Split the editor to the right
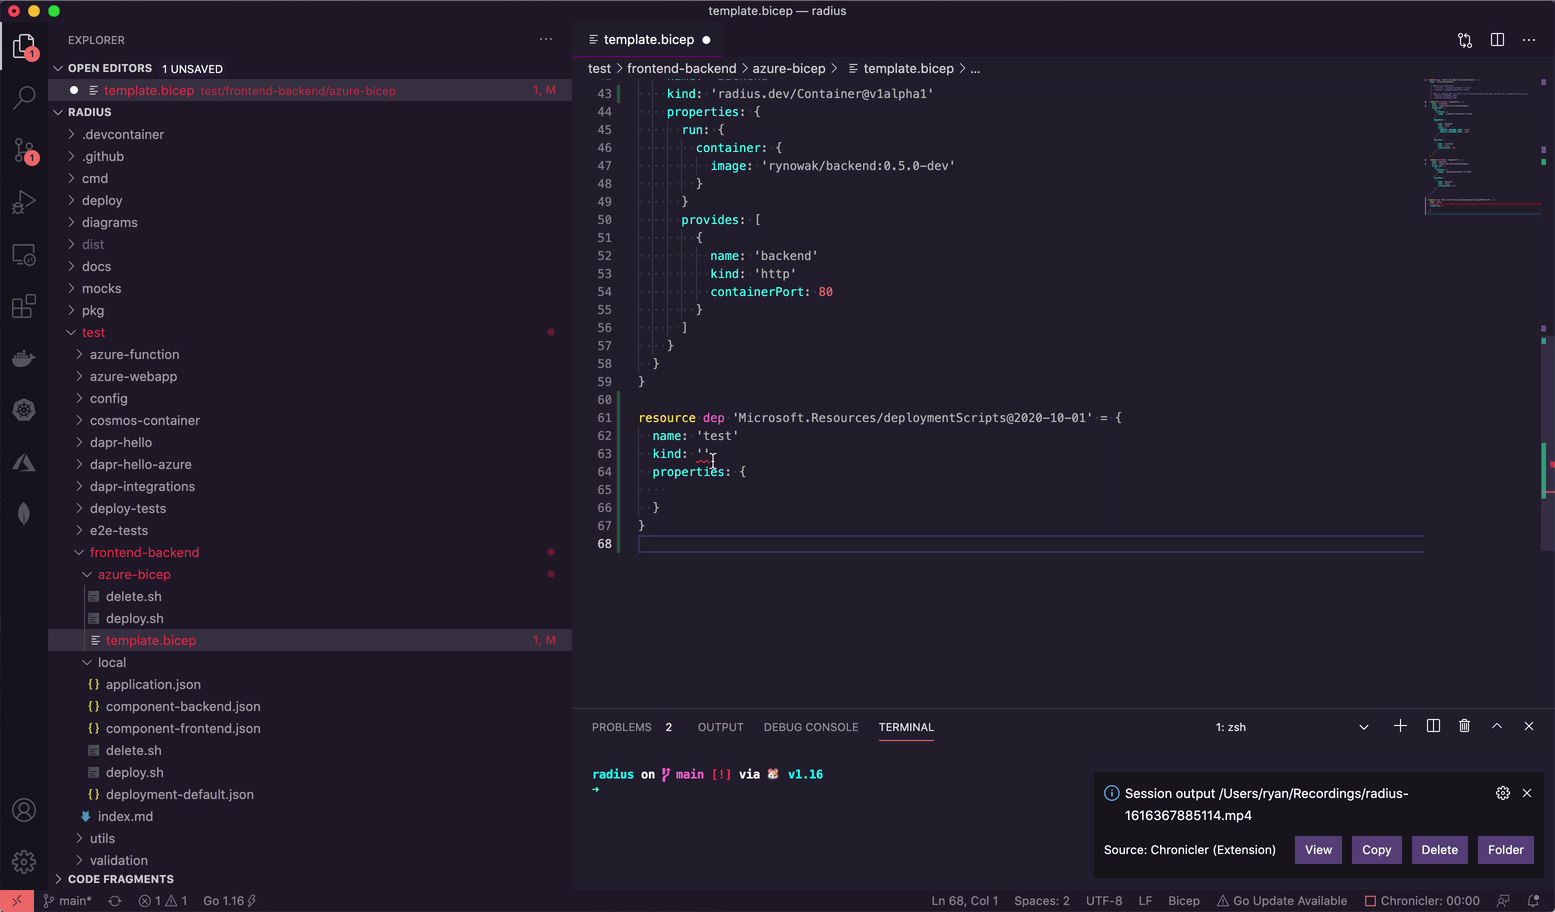The image size is (1555, 912). point(1497,40)
